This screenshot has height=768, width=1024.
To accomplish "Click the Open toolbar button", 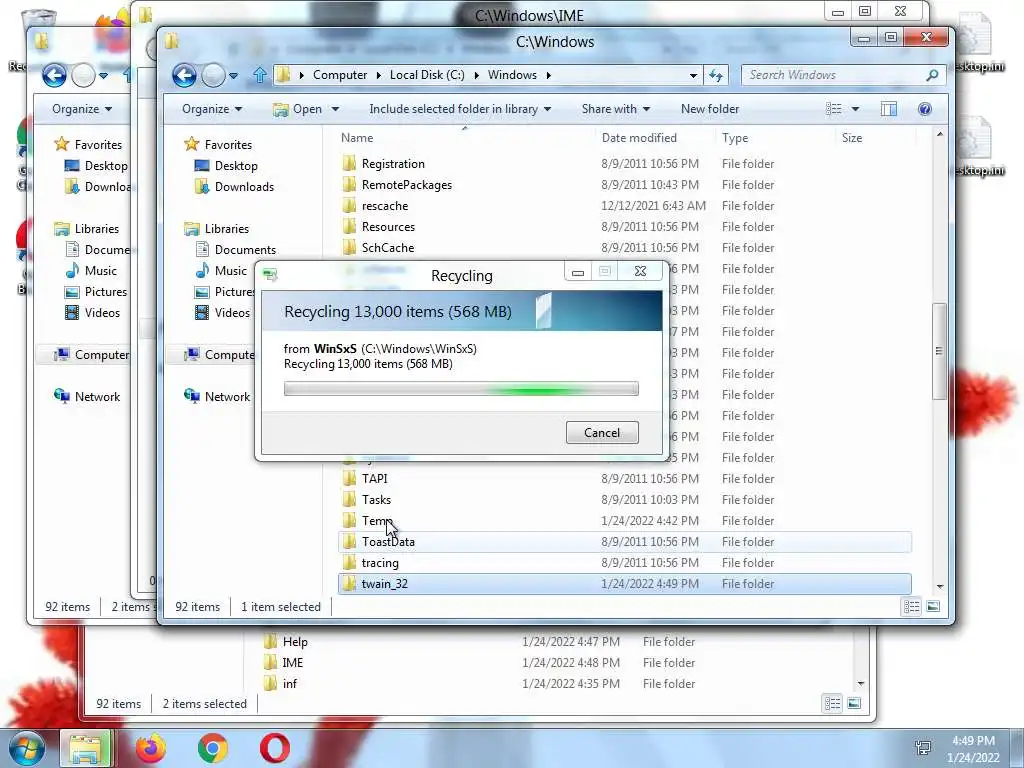I will [x=299, y=109].
